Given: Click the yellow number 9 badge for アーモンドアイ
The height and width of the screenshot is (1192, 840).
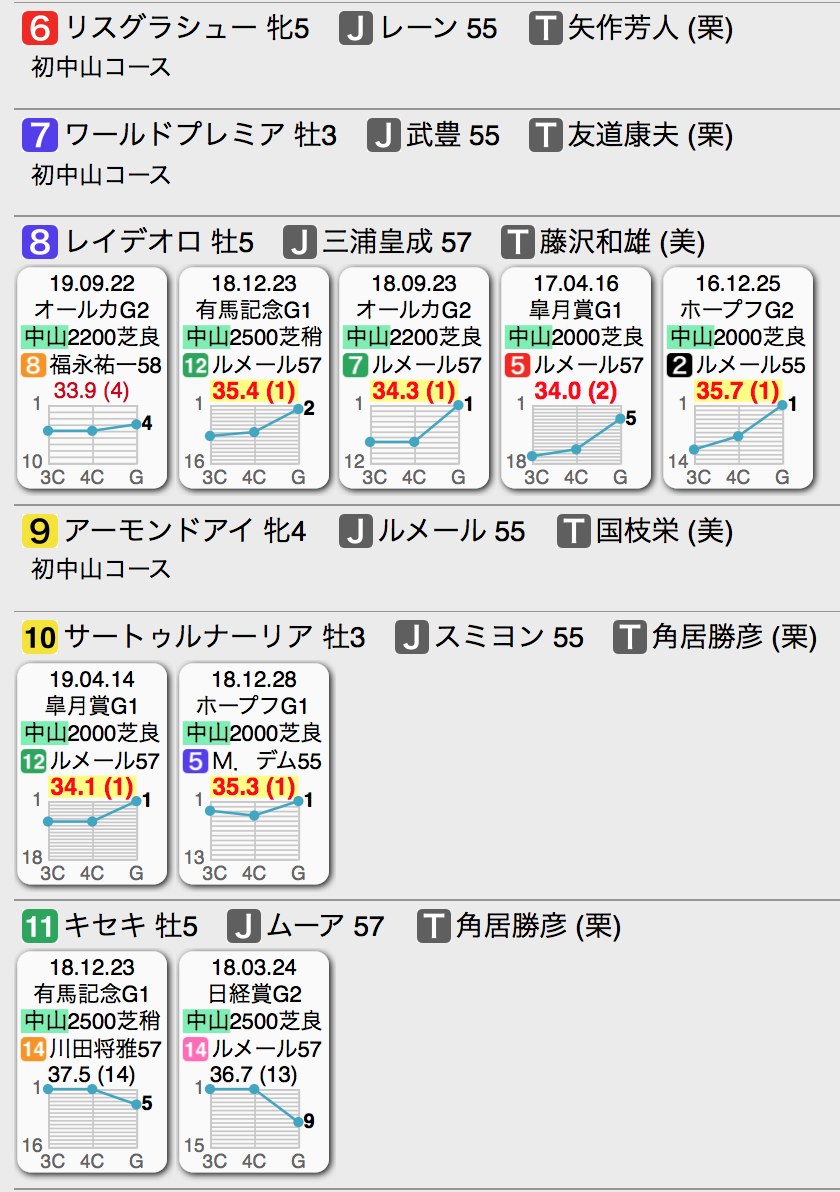Looking at the screenshot, I should coord(40,531).
